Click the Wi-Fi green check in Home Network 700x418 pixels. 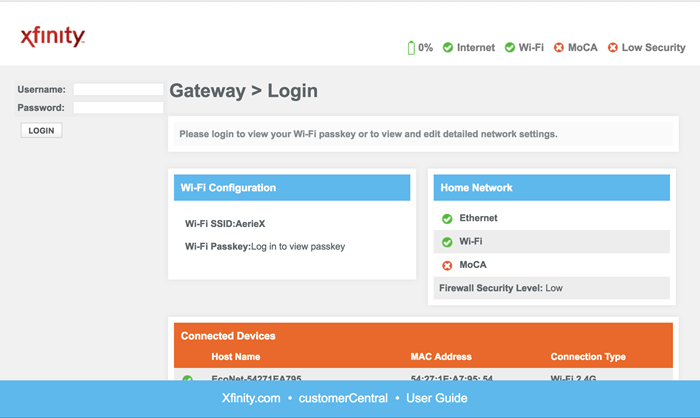[x=447, y=242]
